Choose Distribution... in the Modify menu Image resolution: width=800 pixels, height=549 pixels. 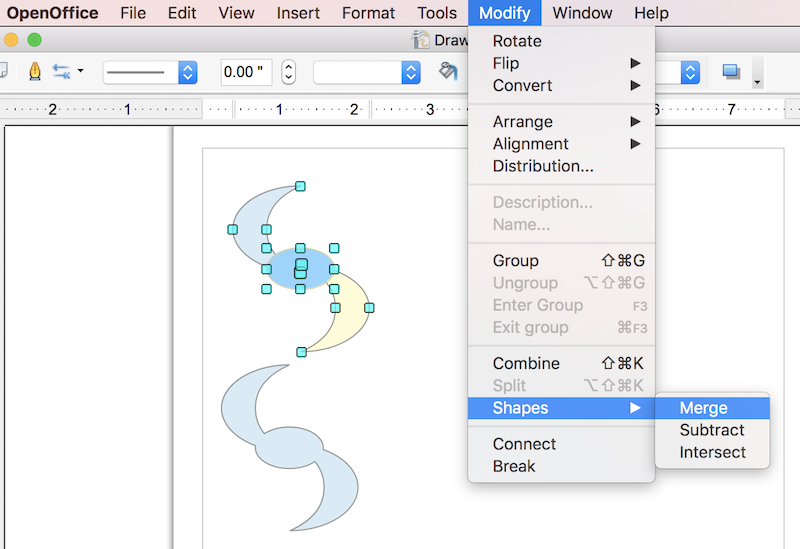pos(561,166)
